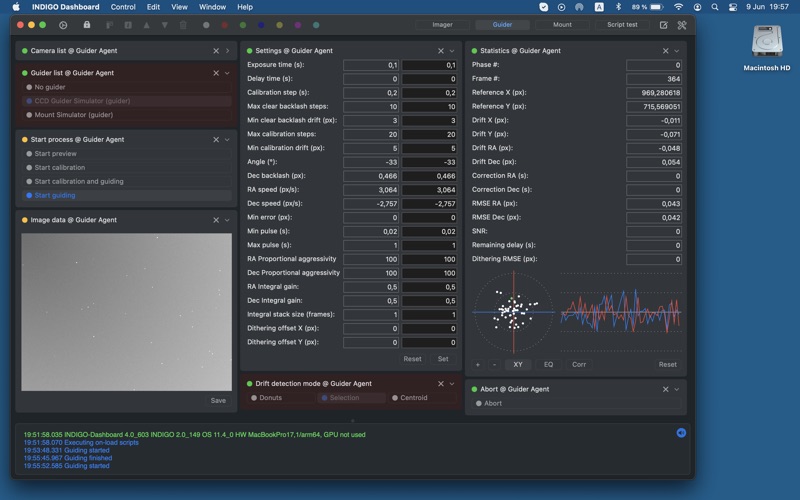Click the padlock icon in the toolbar
This screenshot has height=500, width=800.
coord(87,24)
